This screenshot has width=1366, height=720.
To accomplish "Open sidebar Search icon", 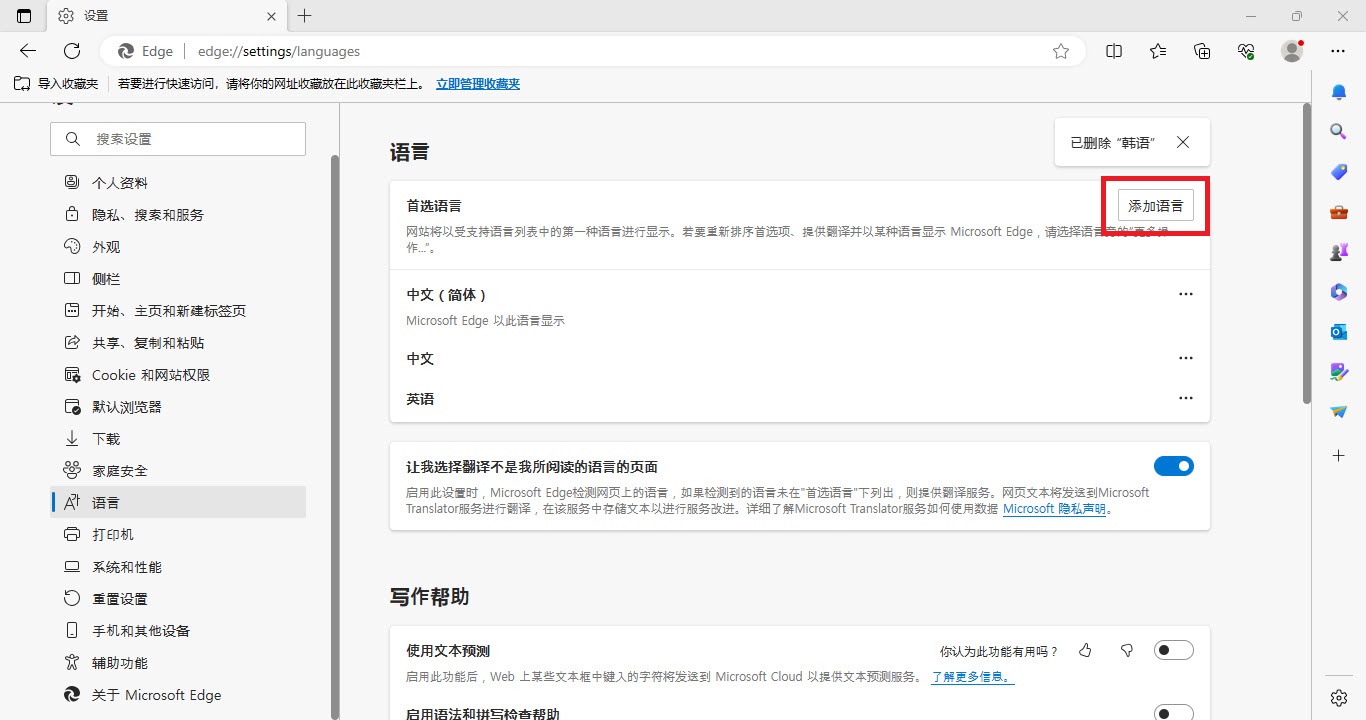I will pos(1339,132).
